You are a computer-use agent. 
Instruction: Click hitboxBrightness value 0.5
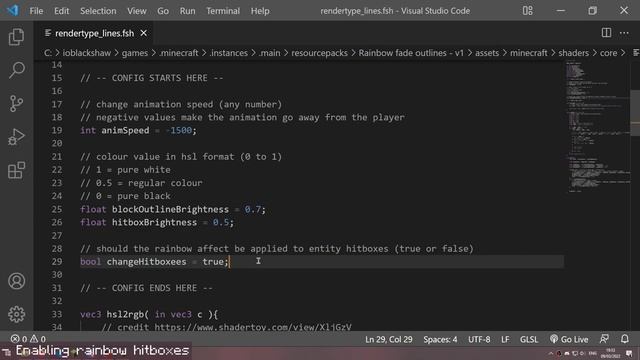(221, 222)
